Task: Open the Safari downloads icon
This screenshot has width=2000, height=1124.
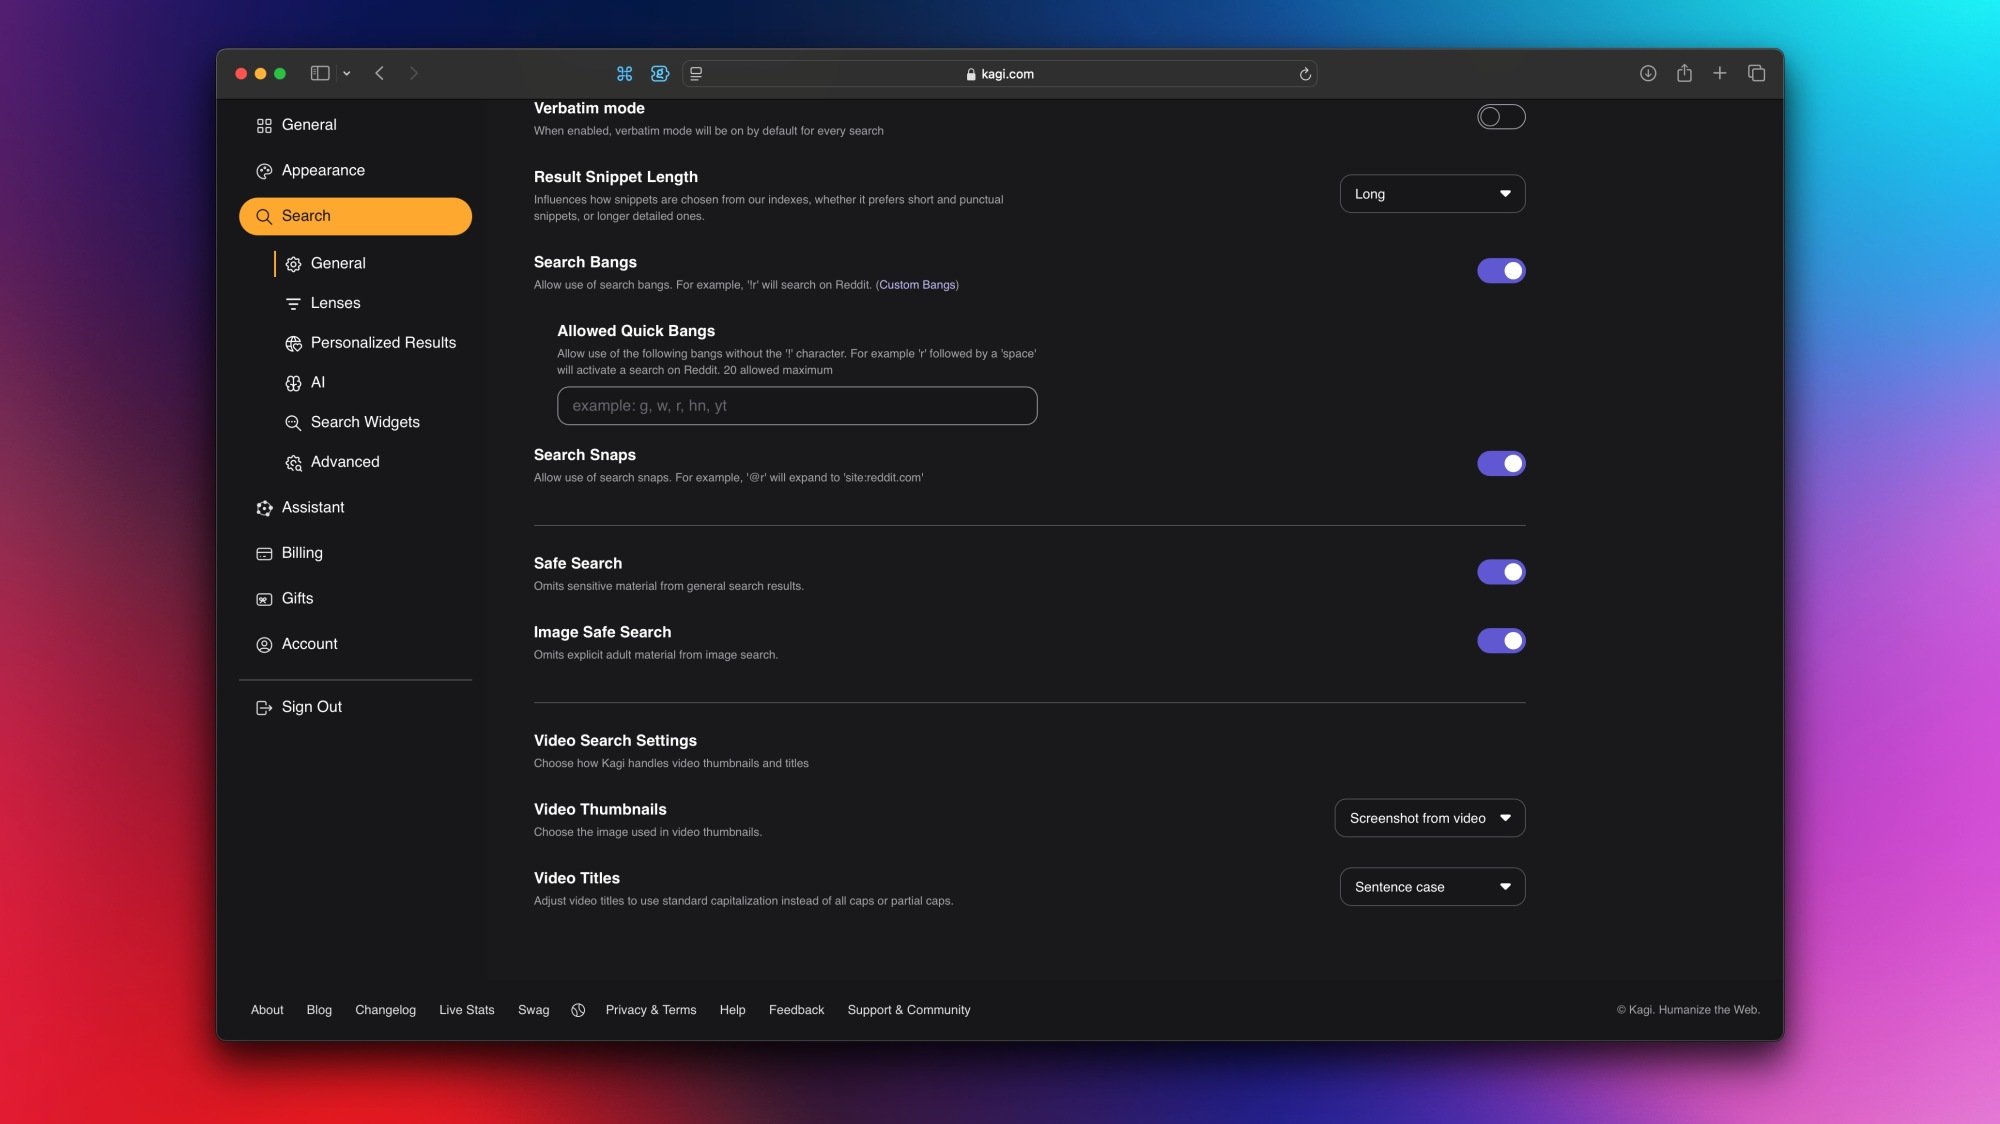Action: pyautogui.click(x=1648, y=73)
